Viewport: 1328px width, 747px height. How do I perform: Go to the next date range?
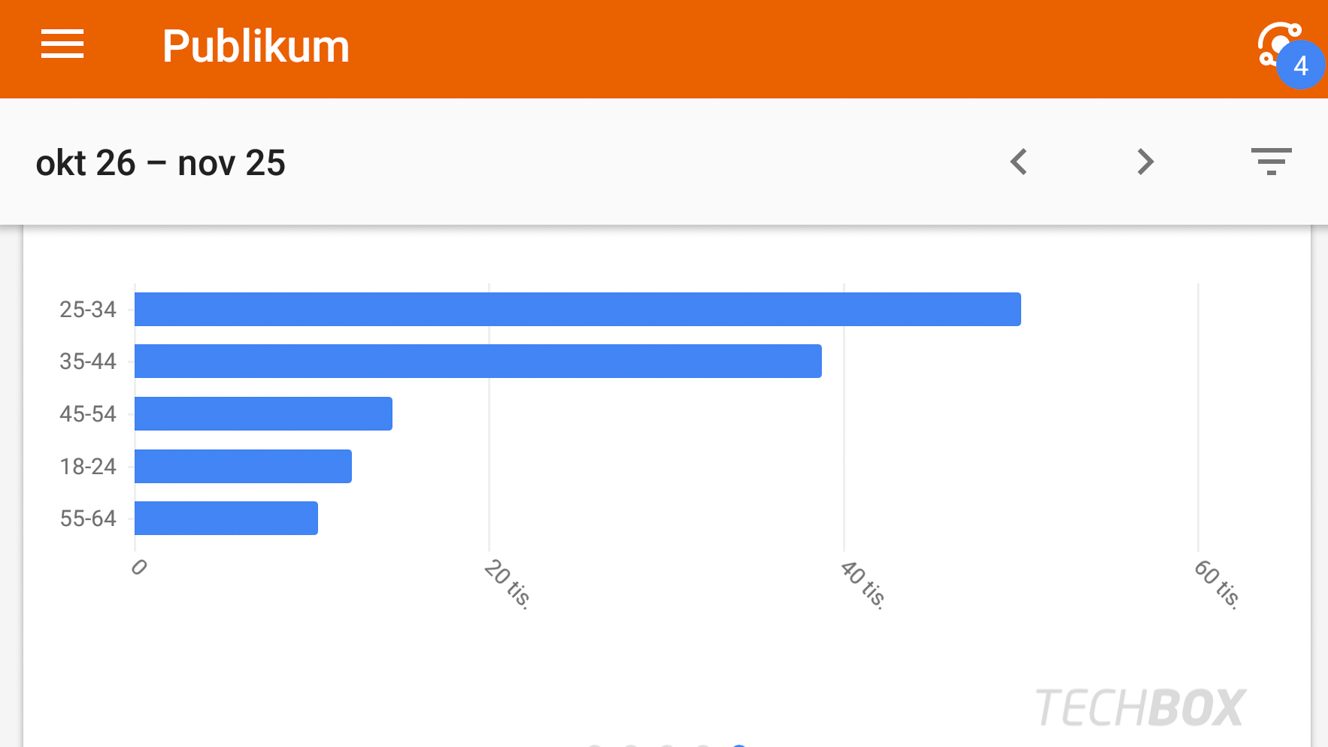pyautogui.click(x=1145, y=161)
